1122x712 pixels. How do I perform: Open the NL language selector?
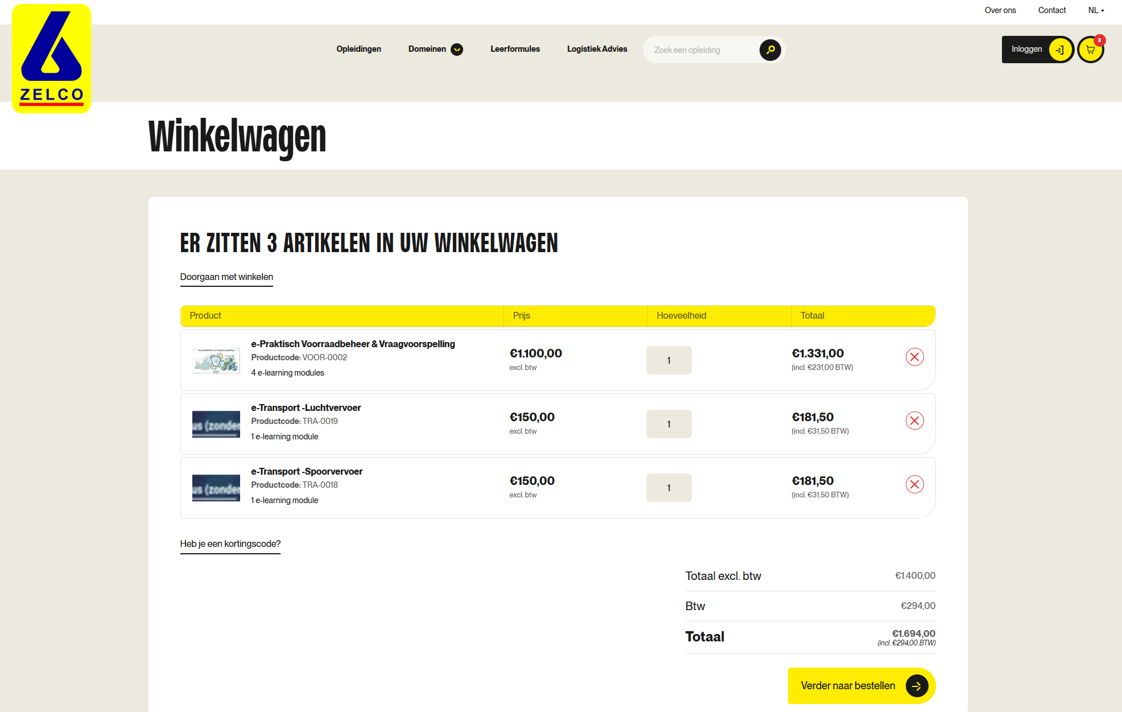pos(1096,10)
